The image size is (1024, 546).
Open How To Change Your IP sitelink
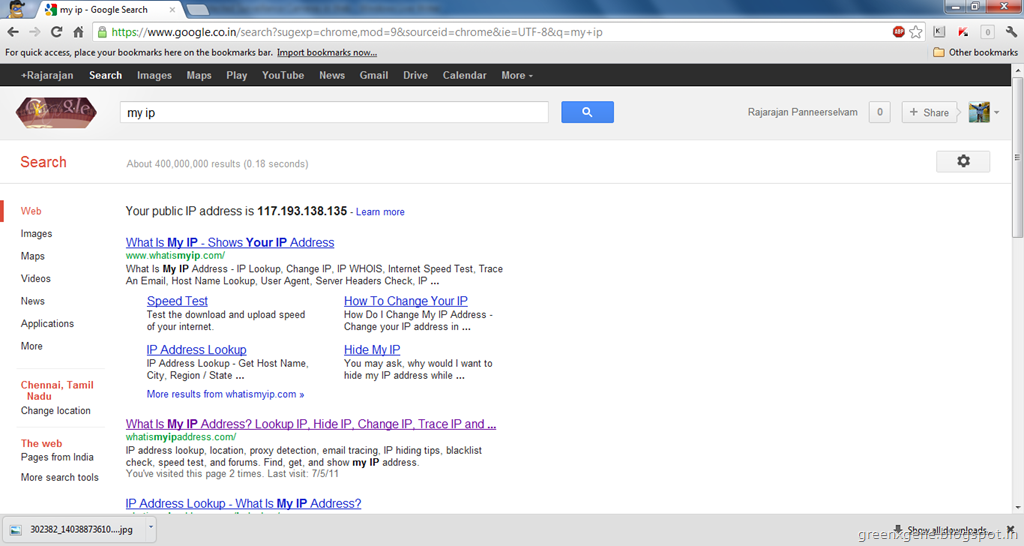pos(406,301)
